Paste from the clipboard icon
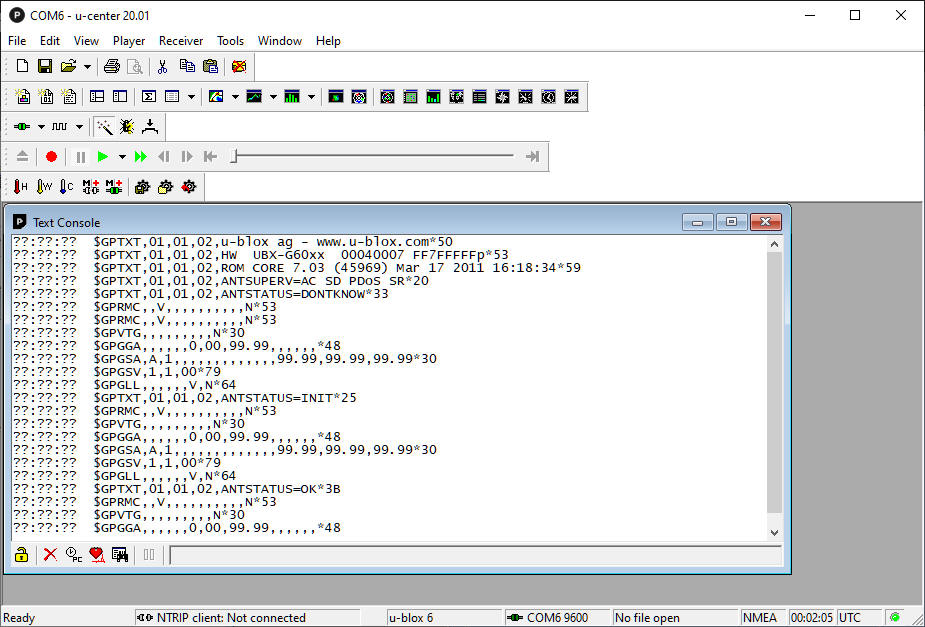This screenshot has width=925, height=627. pyautogui.click(x=211, y=66)
